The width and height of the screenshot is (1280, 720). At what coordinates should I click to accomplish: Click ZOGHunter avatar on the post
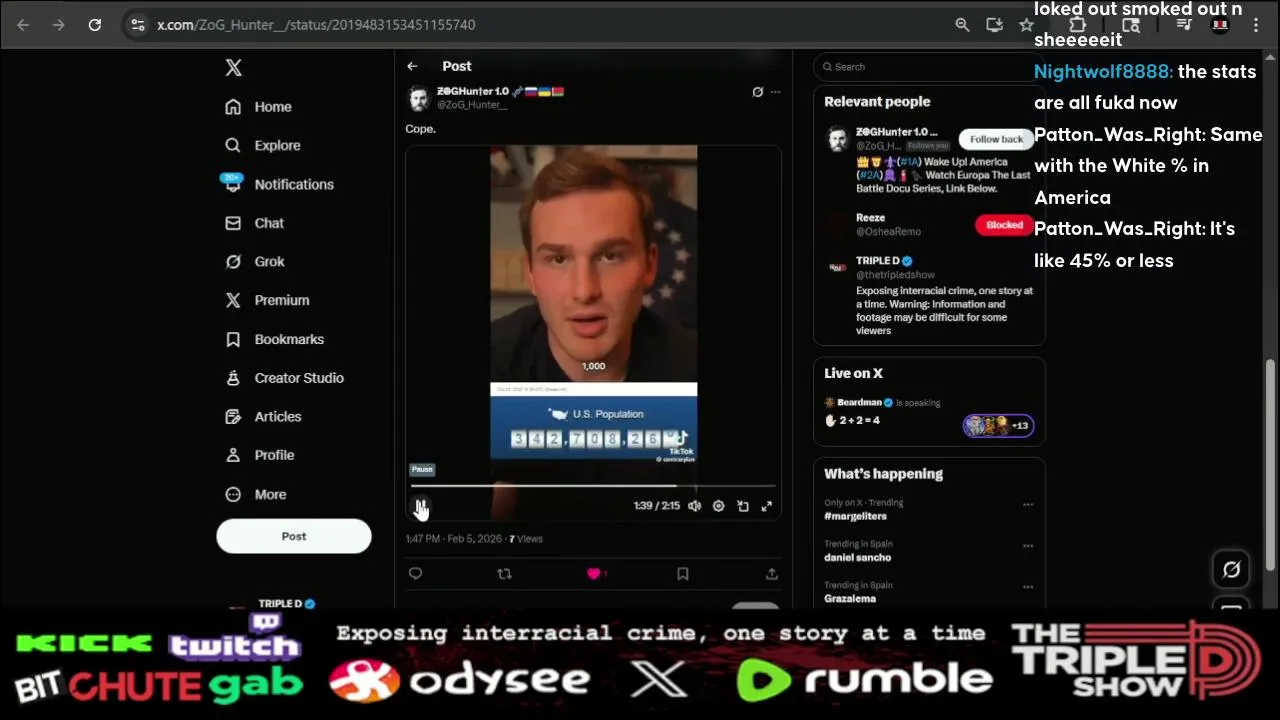(418, 97)
